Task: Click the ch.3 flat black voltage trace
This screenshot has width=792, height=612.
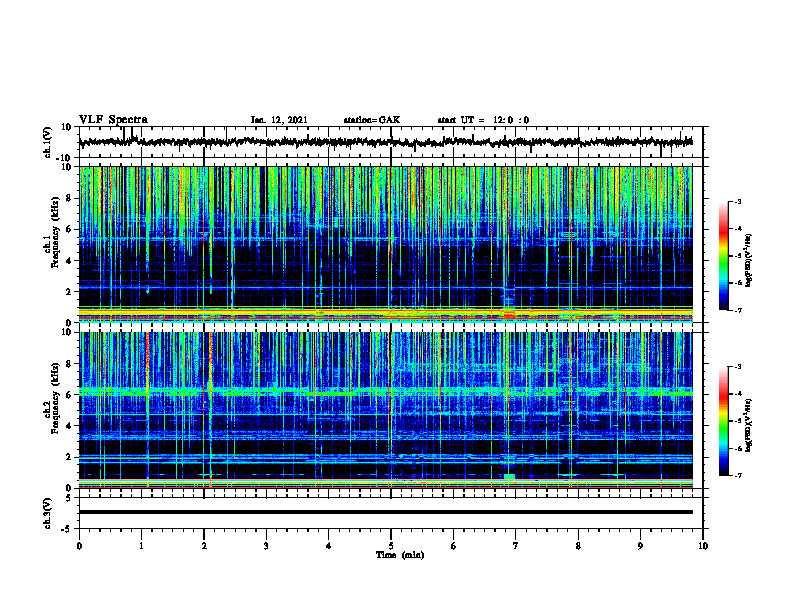Action: [385, 512]
